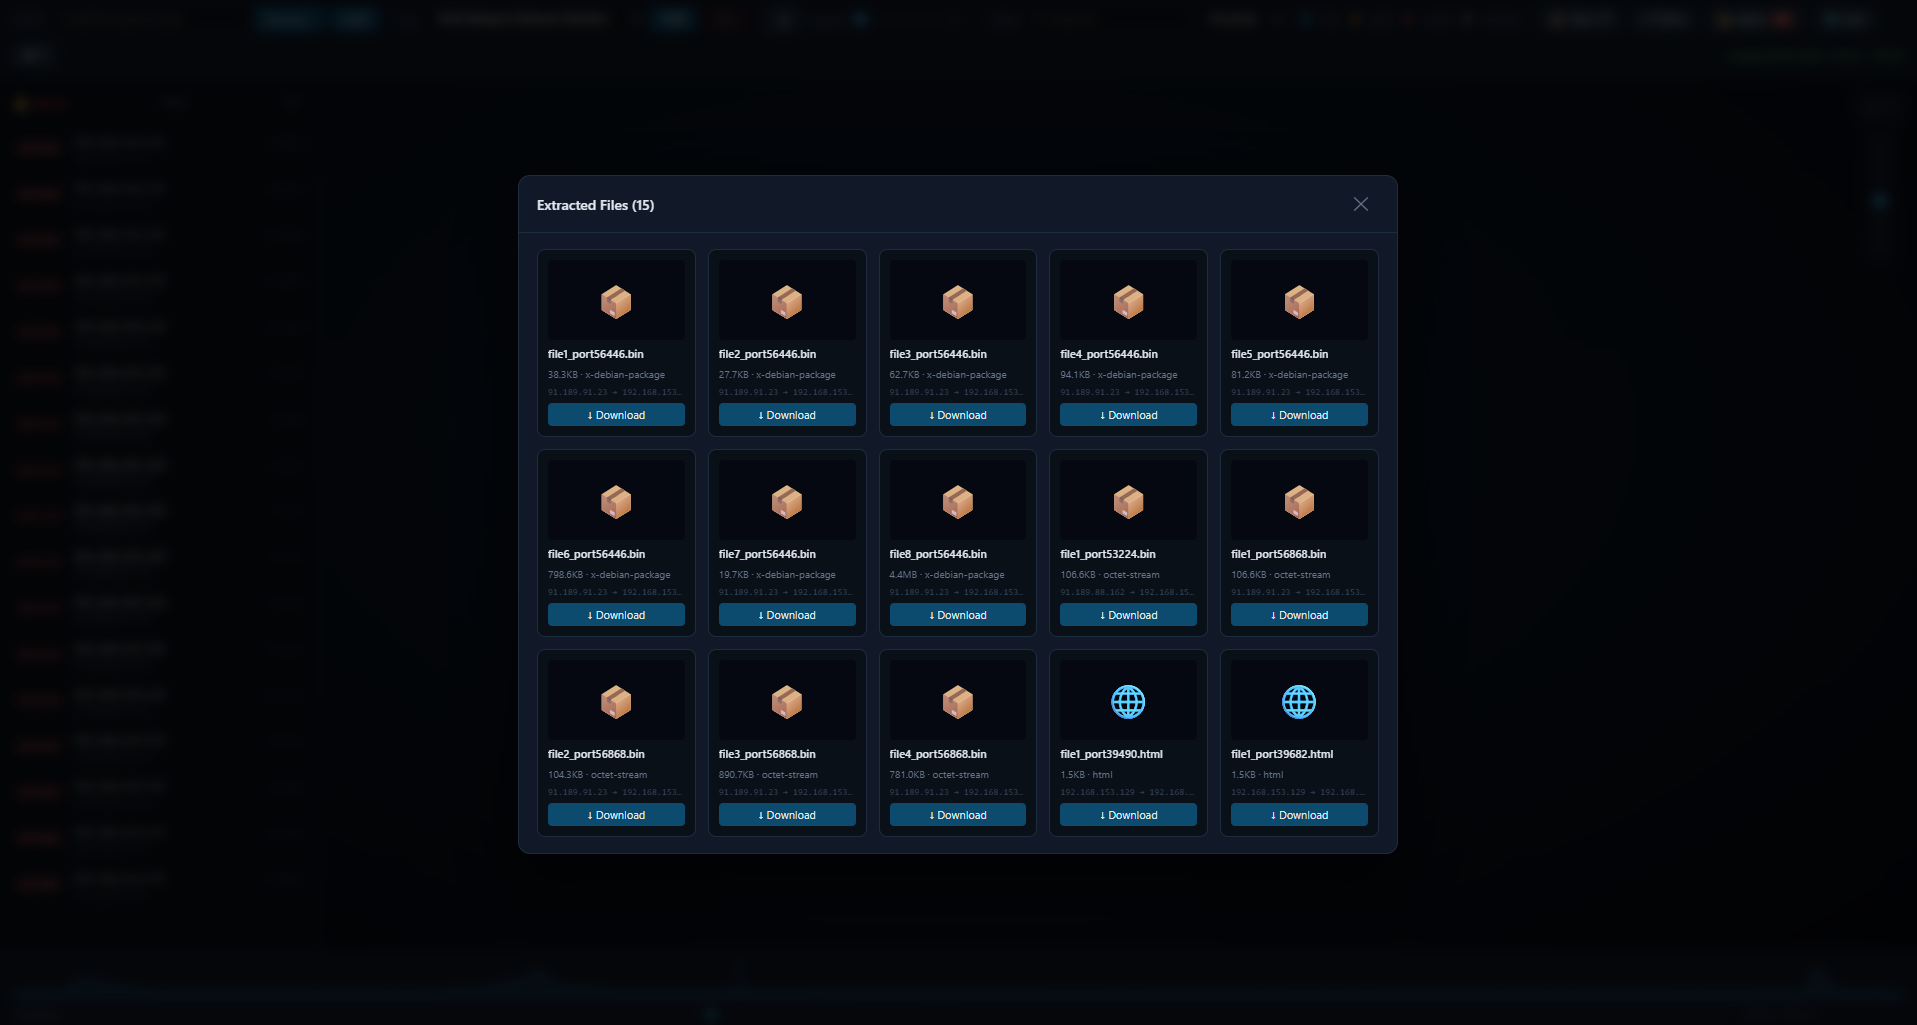
Task: Select filename text file5_port56446.bin
Action: [1280, 354]
